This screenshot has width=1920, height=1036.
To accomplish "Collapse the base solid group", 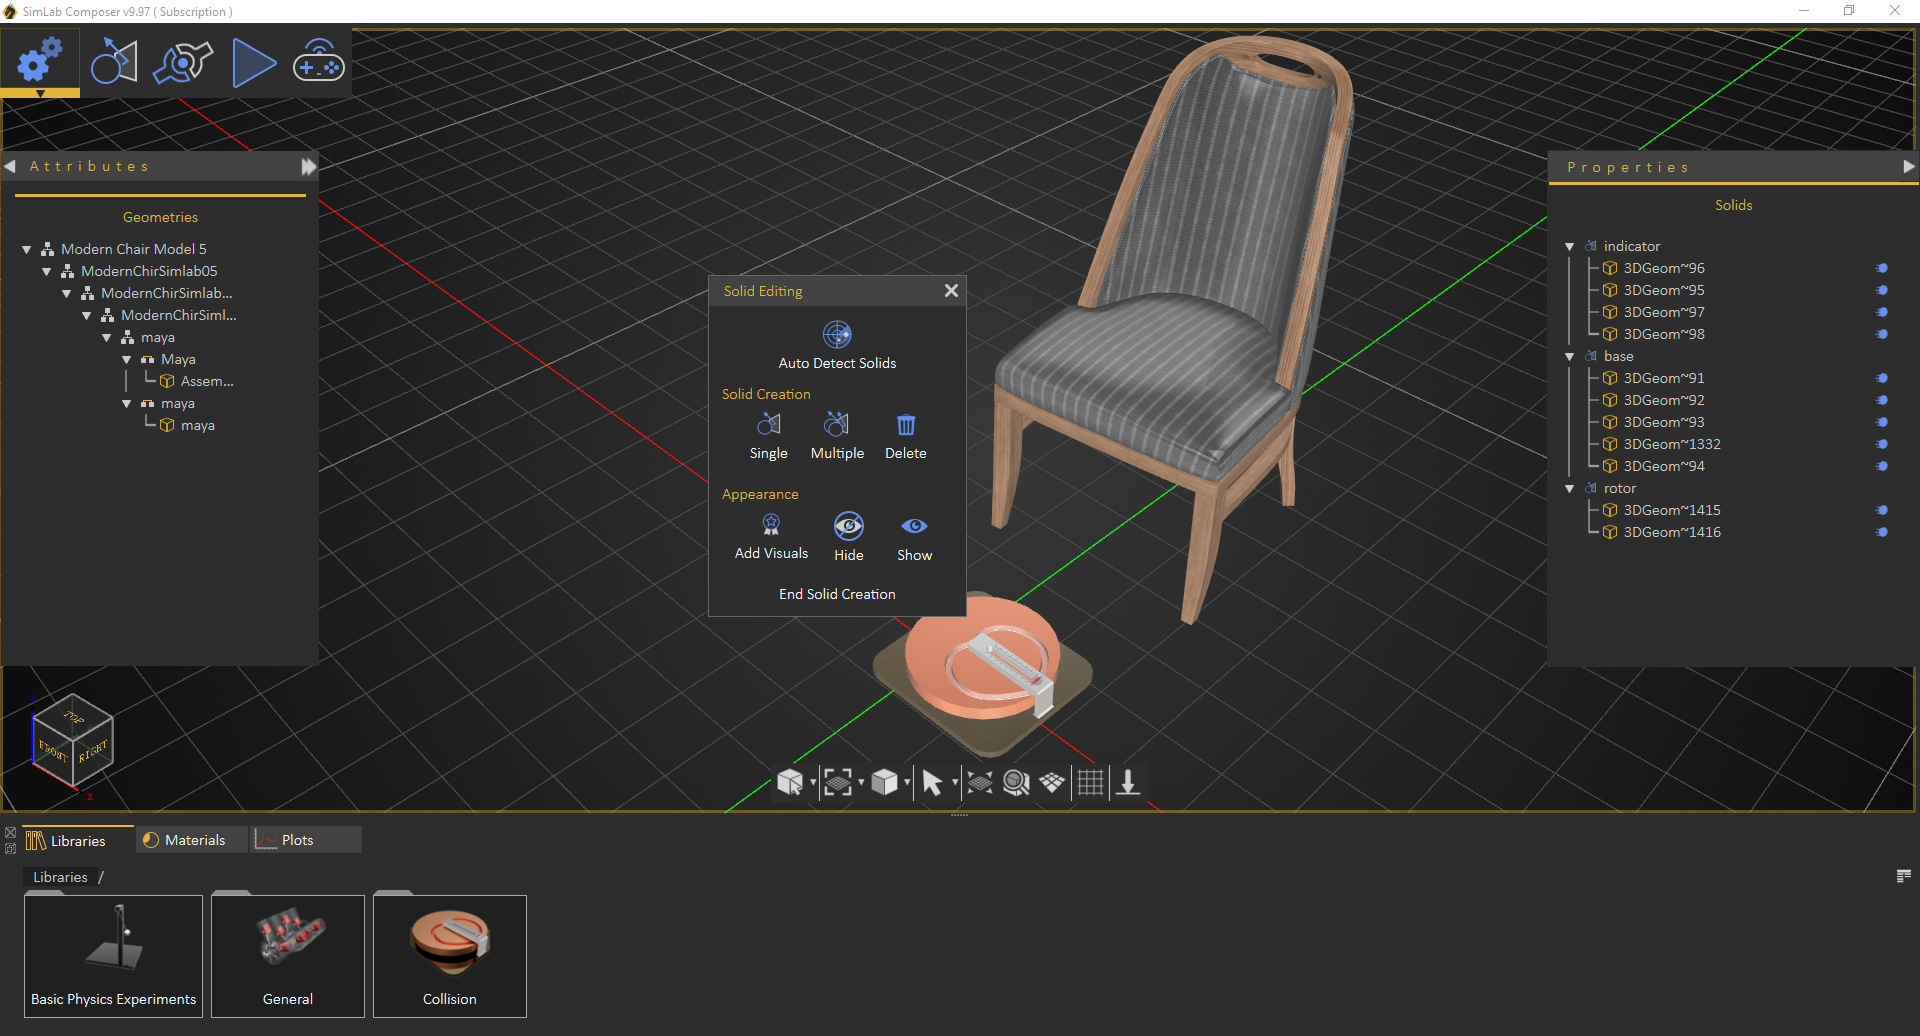I will (x=1570, y=356).
